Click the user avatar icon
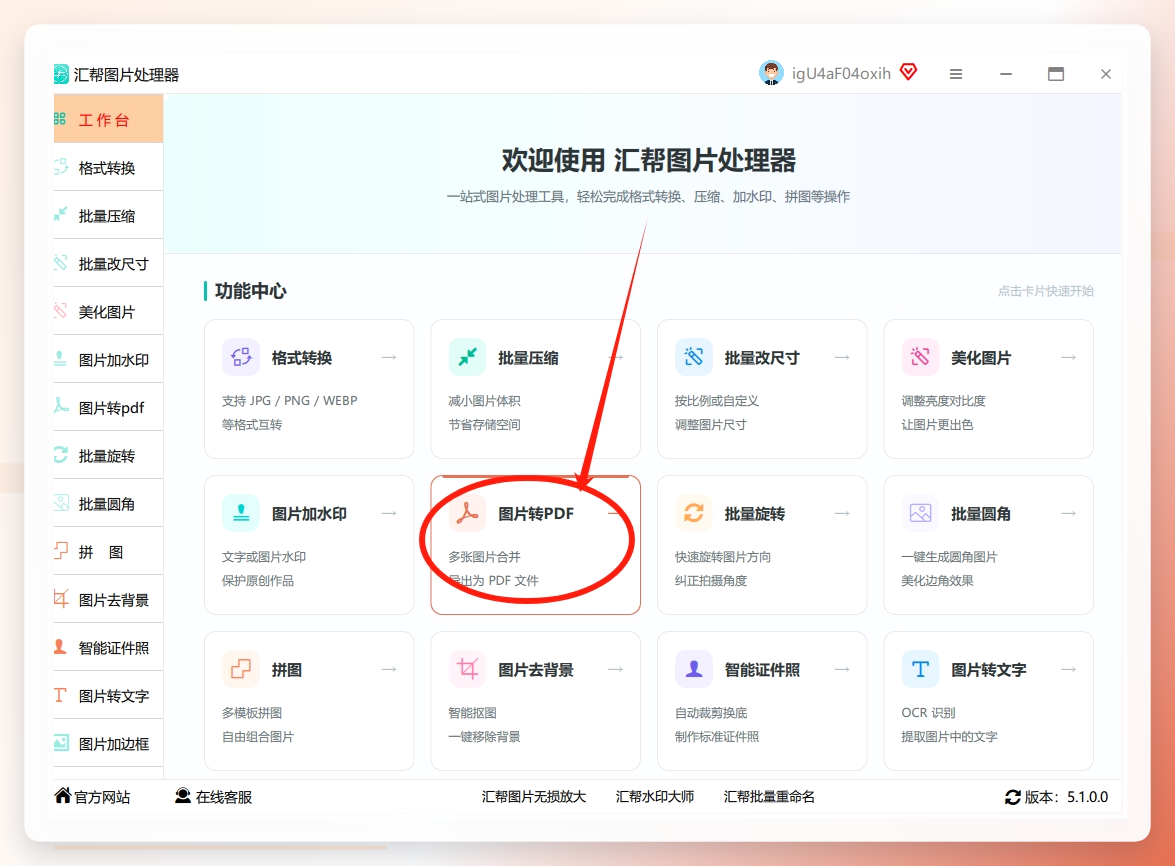Image resolution: width=1175 pixels, height=866 pixels. coord(771,73)
